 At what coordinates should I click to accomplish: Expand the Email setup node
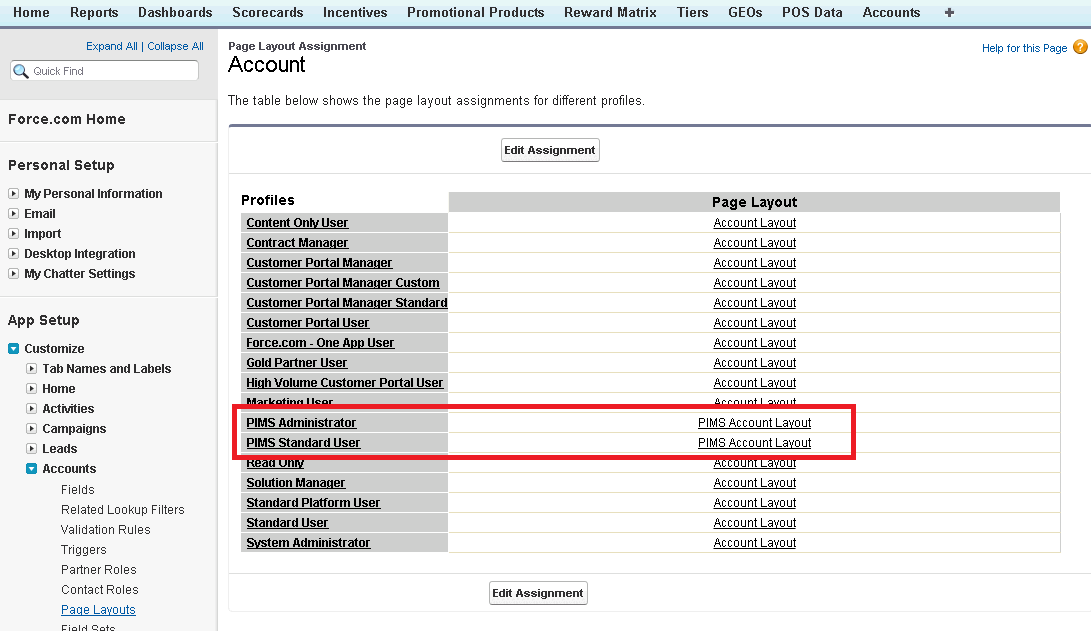tap(14, 214)
